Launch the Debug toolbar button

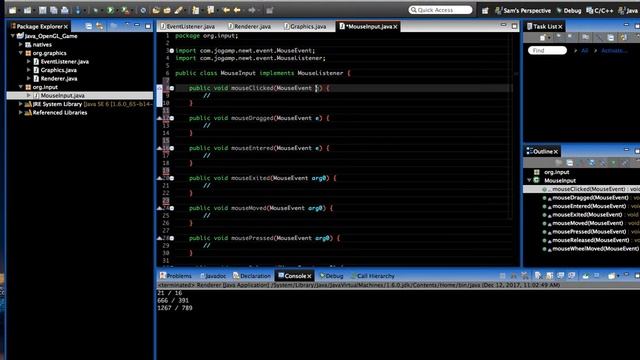coord(96,10)
